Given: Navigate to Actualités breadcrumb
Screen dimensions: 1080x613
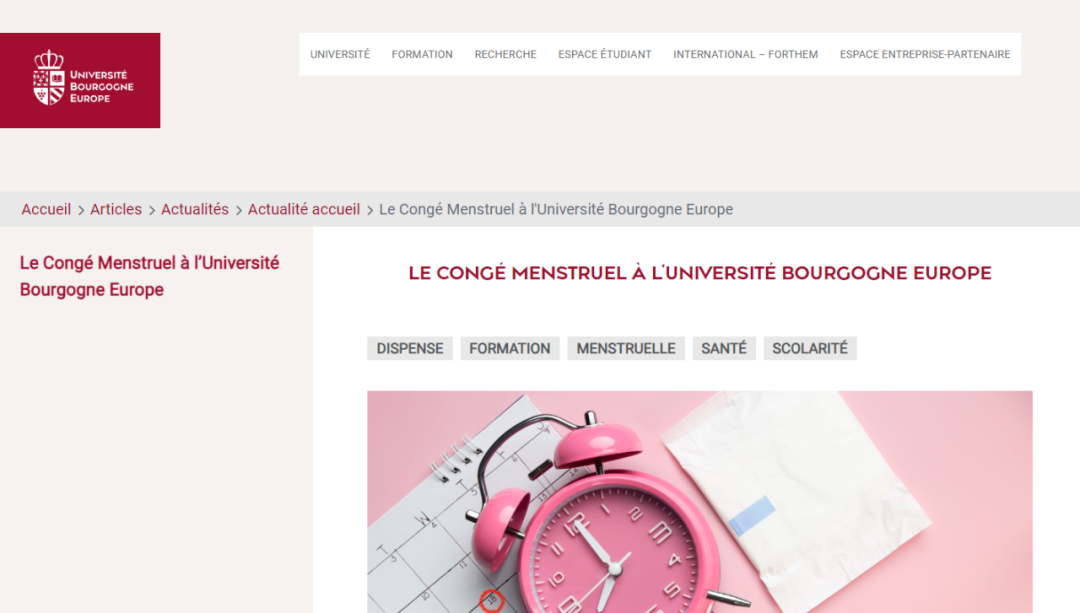Looking at the screenshot, I should pyautogui.click(x=195, y=209).
